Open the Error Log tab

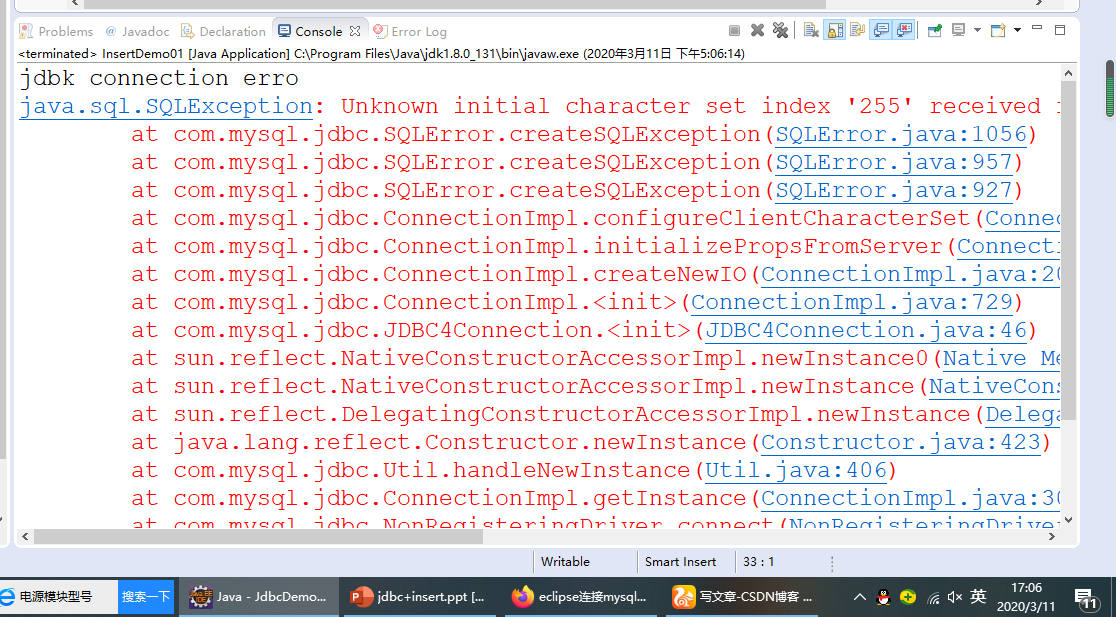[x=411, y=31]
